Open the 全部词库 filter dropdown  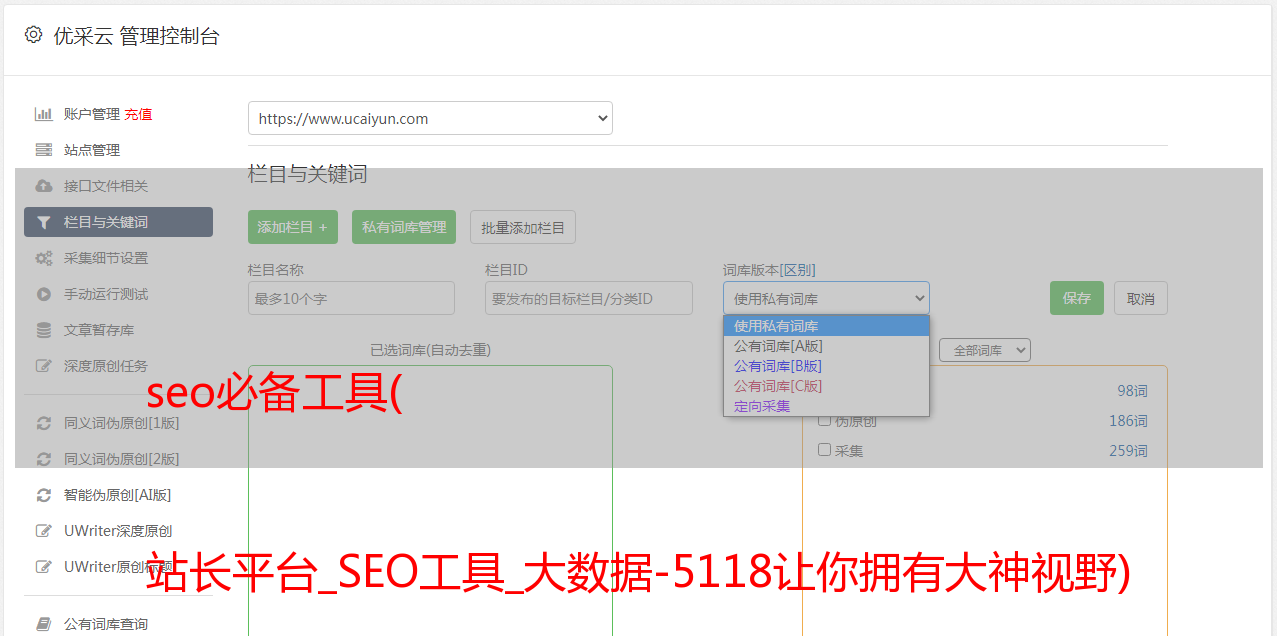pos(985,350)
